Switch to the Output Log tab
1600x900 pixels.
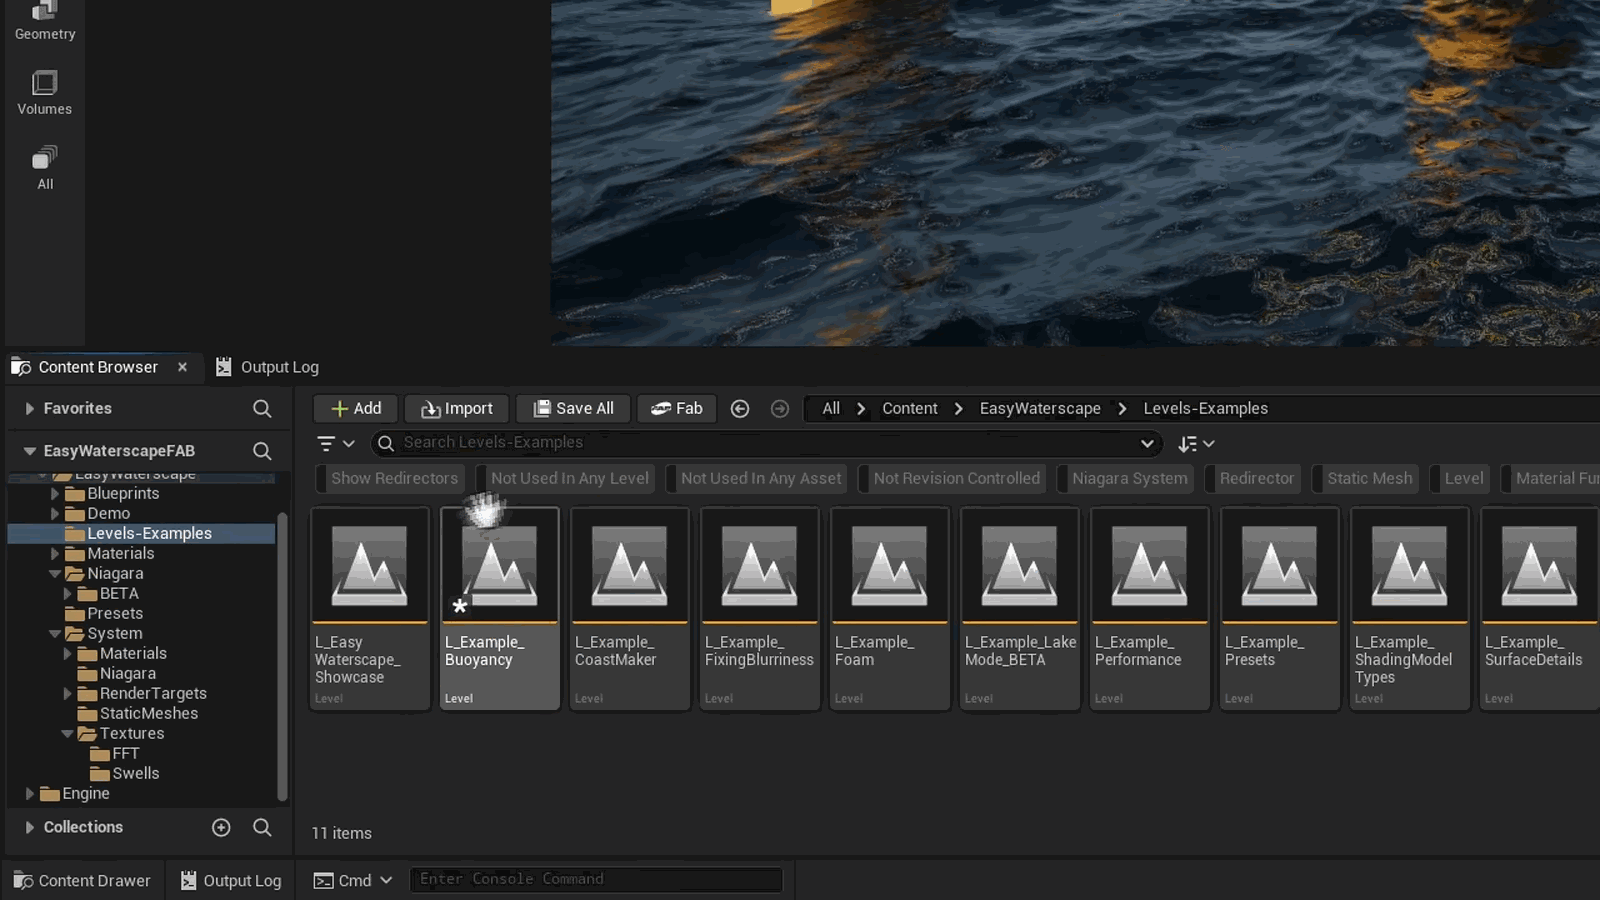[268, 367]
